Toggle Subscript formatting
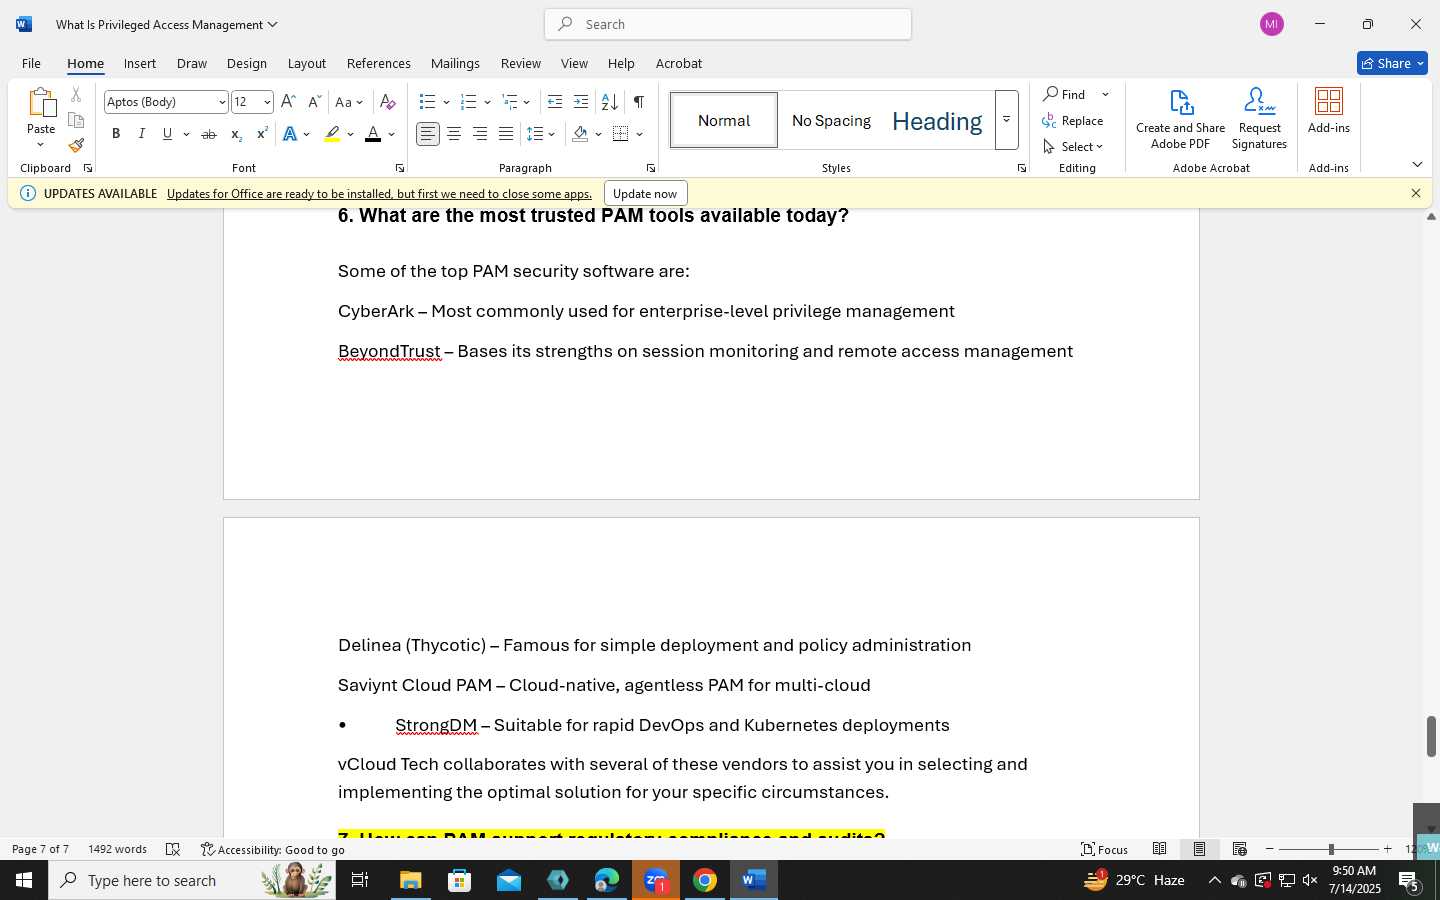This screenshot has height=900, width=1440. 236,134
